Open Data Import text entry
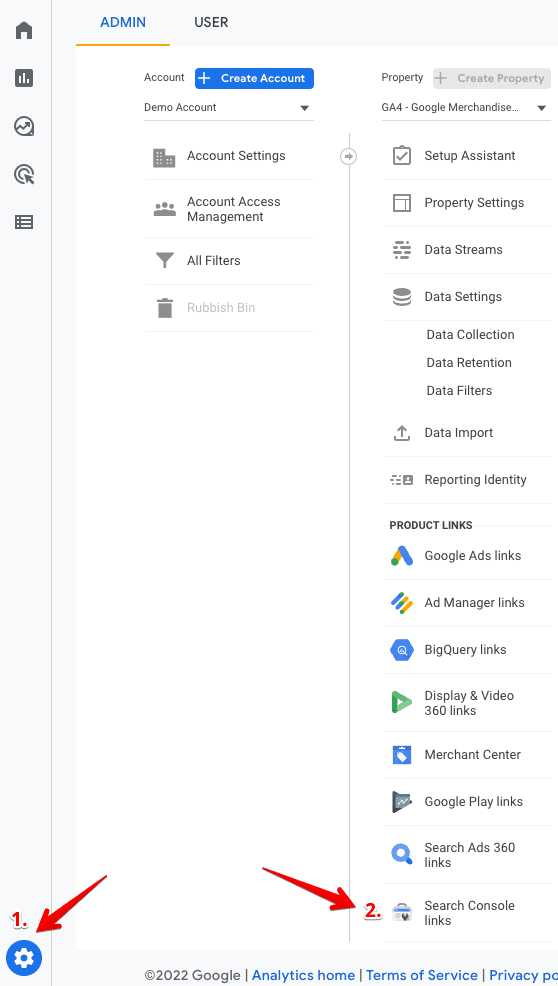This screenshot has height=986, width=558. (x=459, y=433)
